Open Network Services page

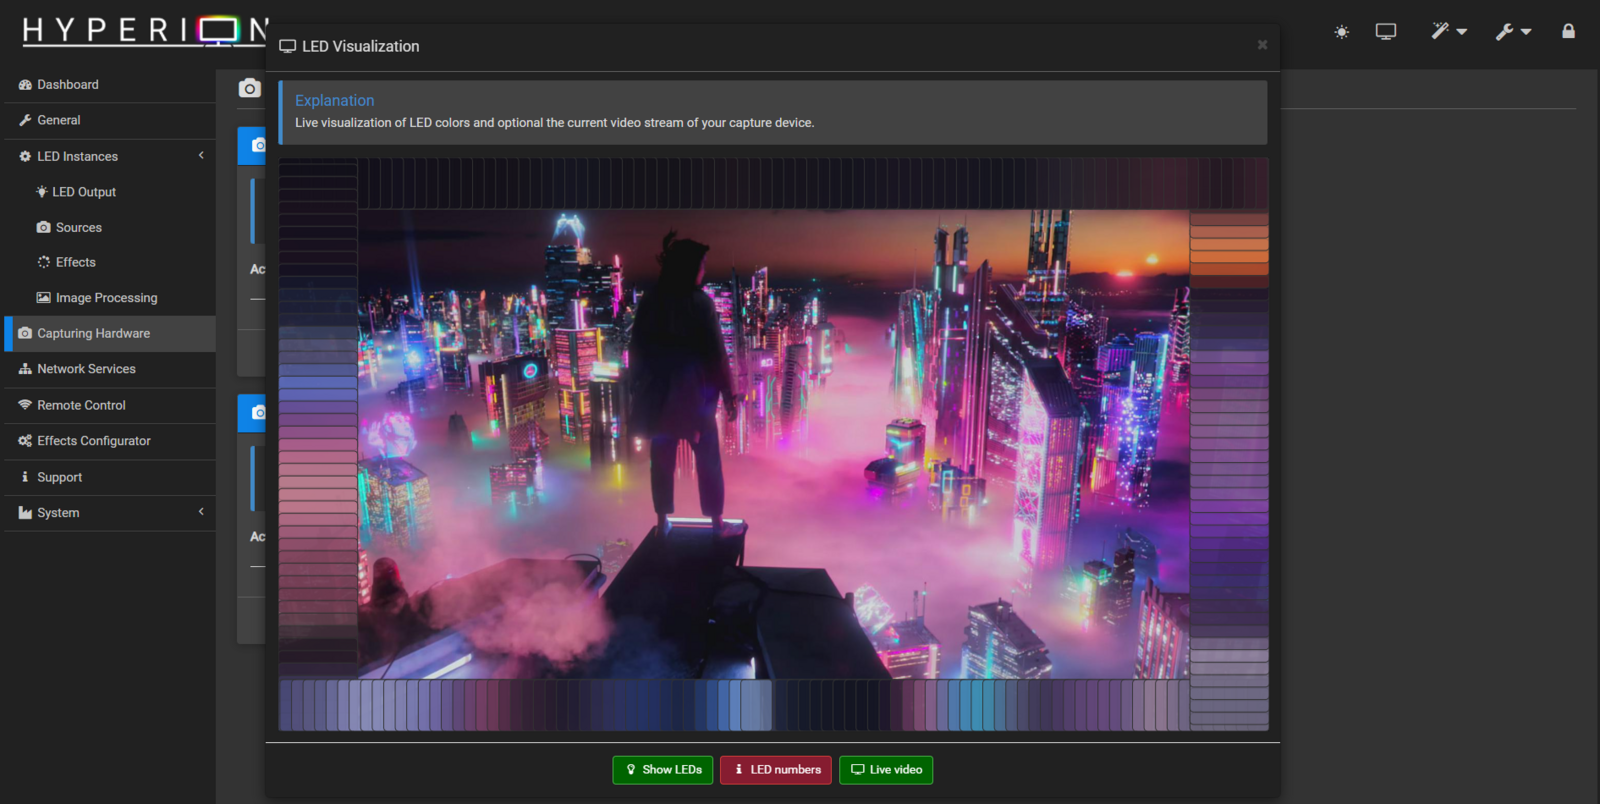(x=86, y=369)
